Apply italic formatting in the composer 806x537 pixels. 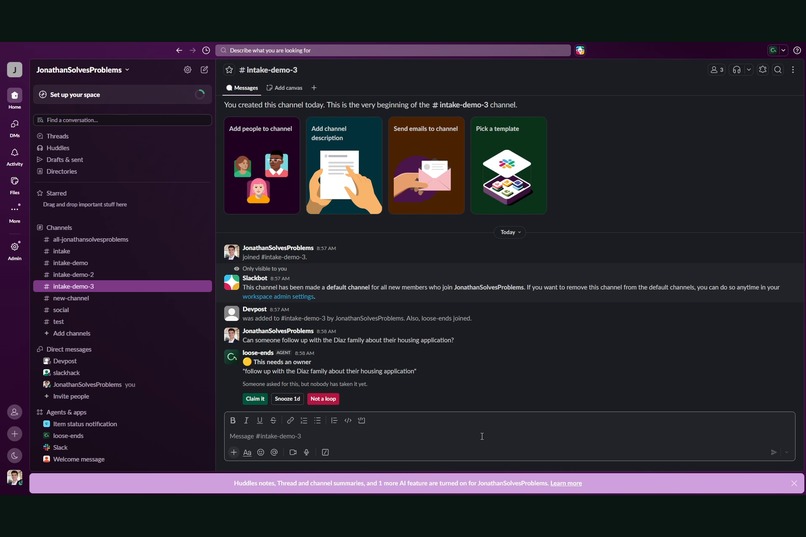246,420
